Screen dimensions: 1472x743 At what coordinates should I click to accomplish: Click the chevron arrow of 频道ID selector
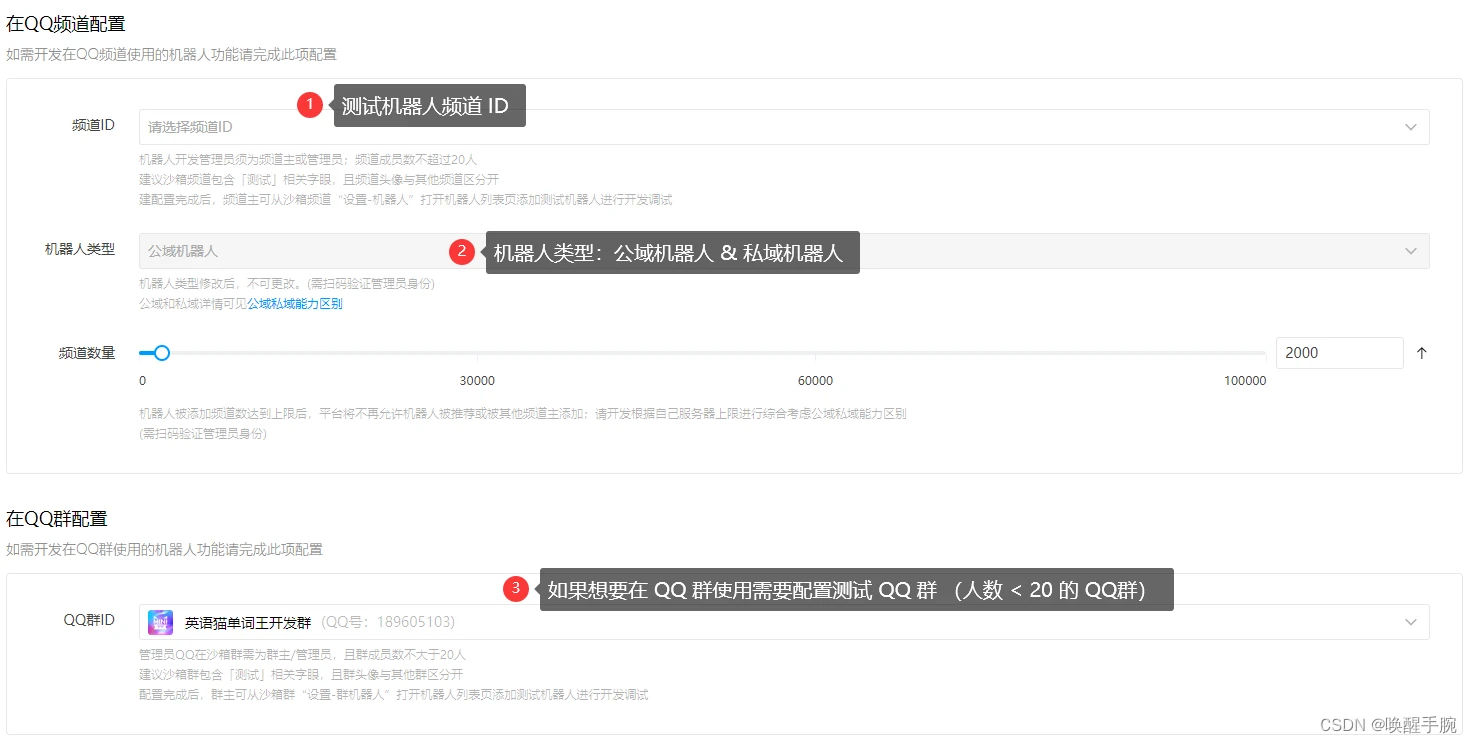[x=1411, y=127]
